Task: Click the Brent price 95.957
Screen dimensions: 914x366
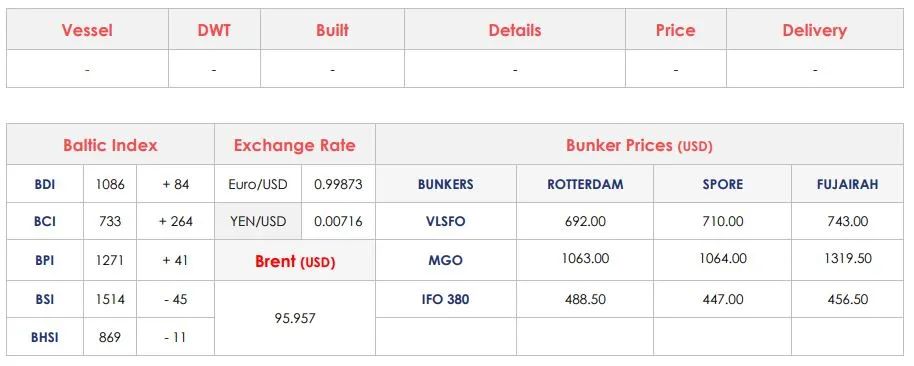Action: point(295,318)
